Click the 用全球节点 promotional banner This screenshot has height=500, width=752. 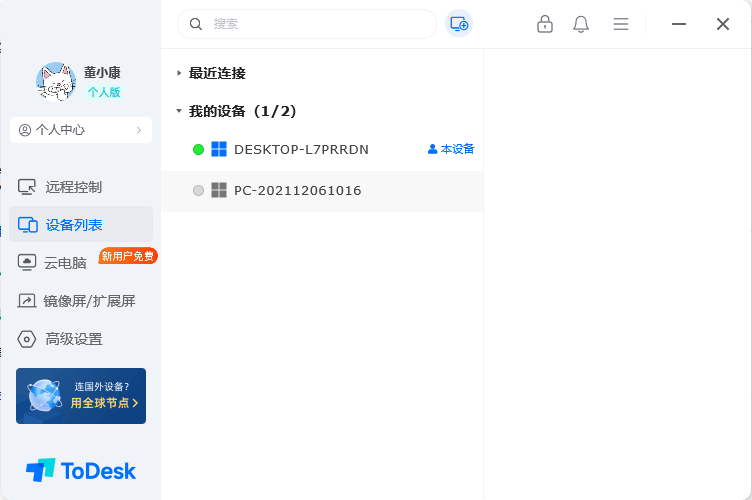pyautogui.click(x=81, y=396)
